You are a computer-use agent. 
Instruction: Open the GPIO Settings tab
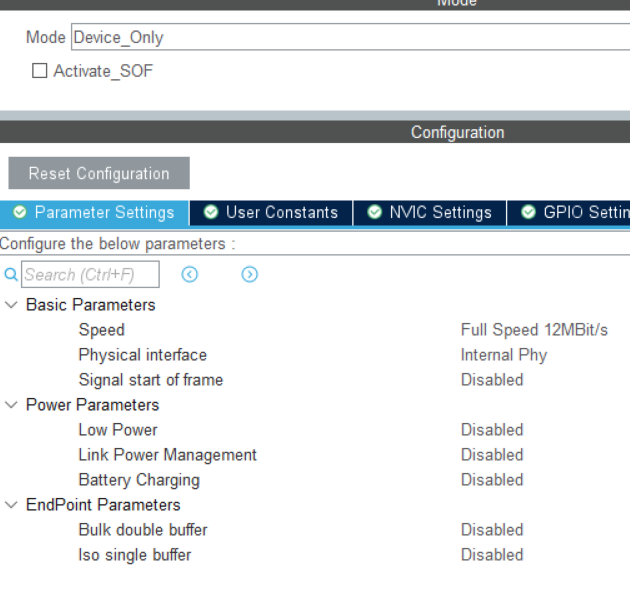click(x=569, y=213)
